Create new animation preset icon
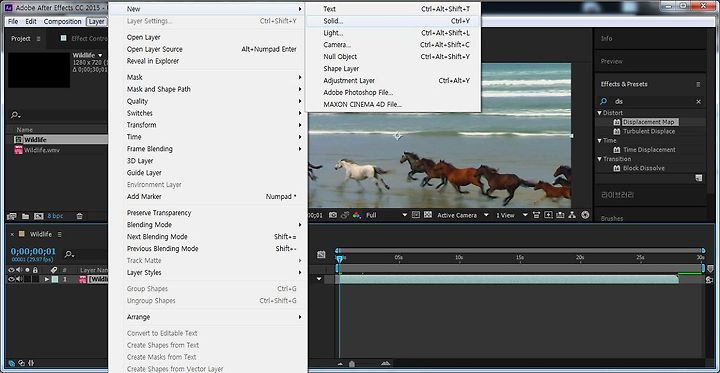The image size is (720, 373). 698,178
